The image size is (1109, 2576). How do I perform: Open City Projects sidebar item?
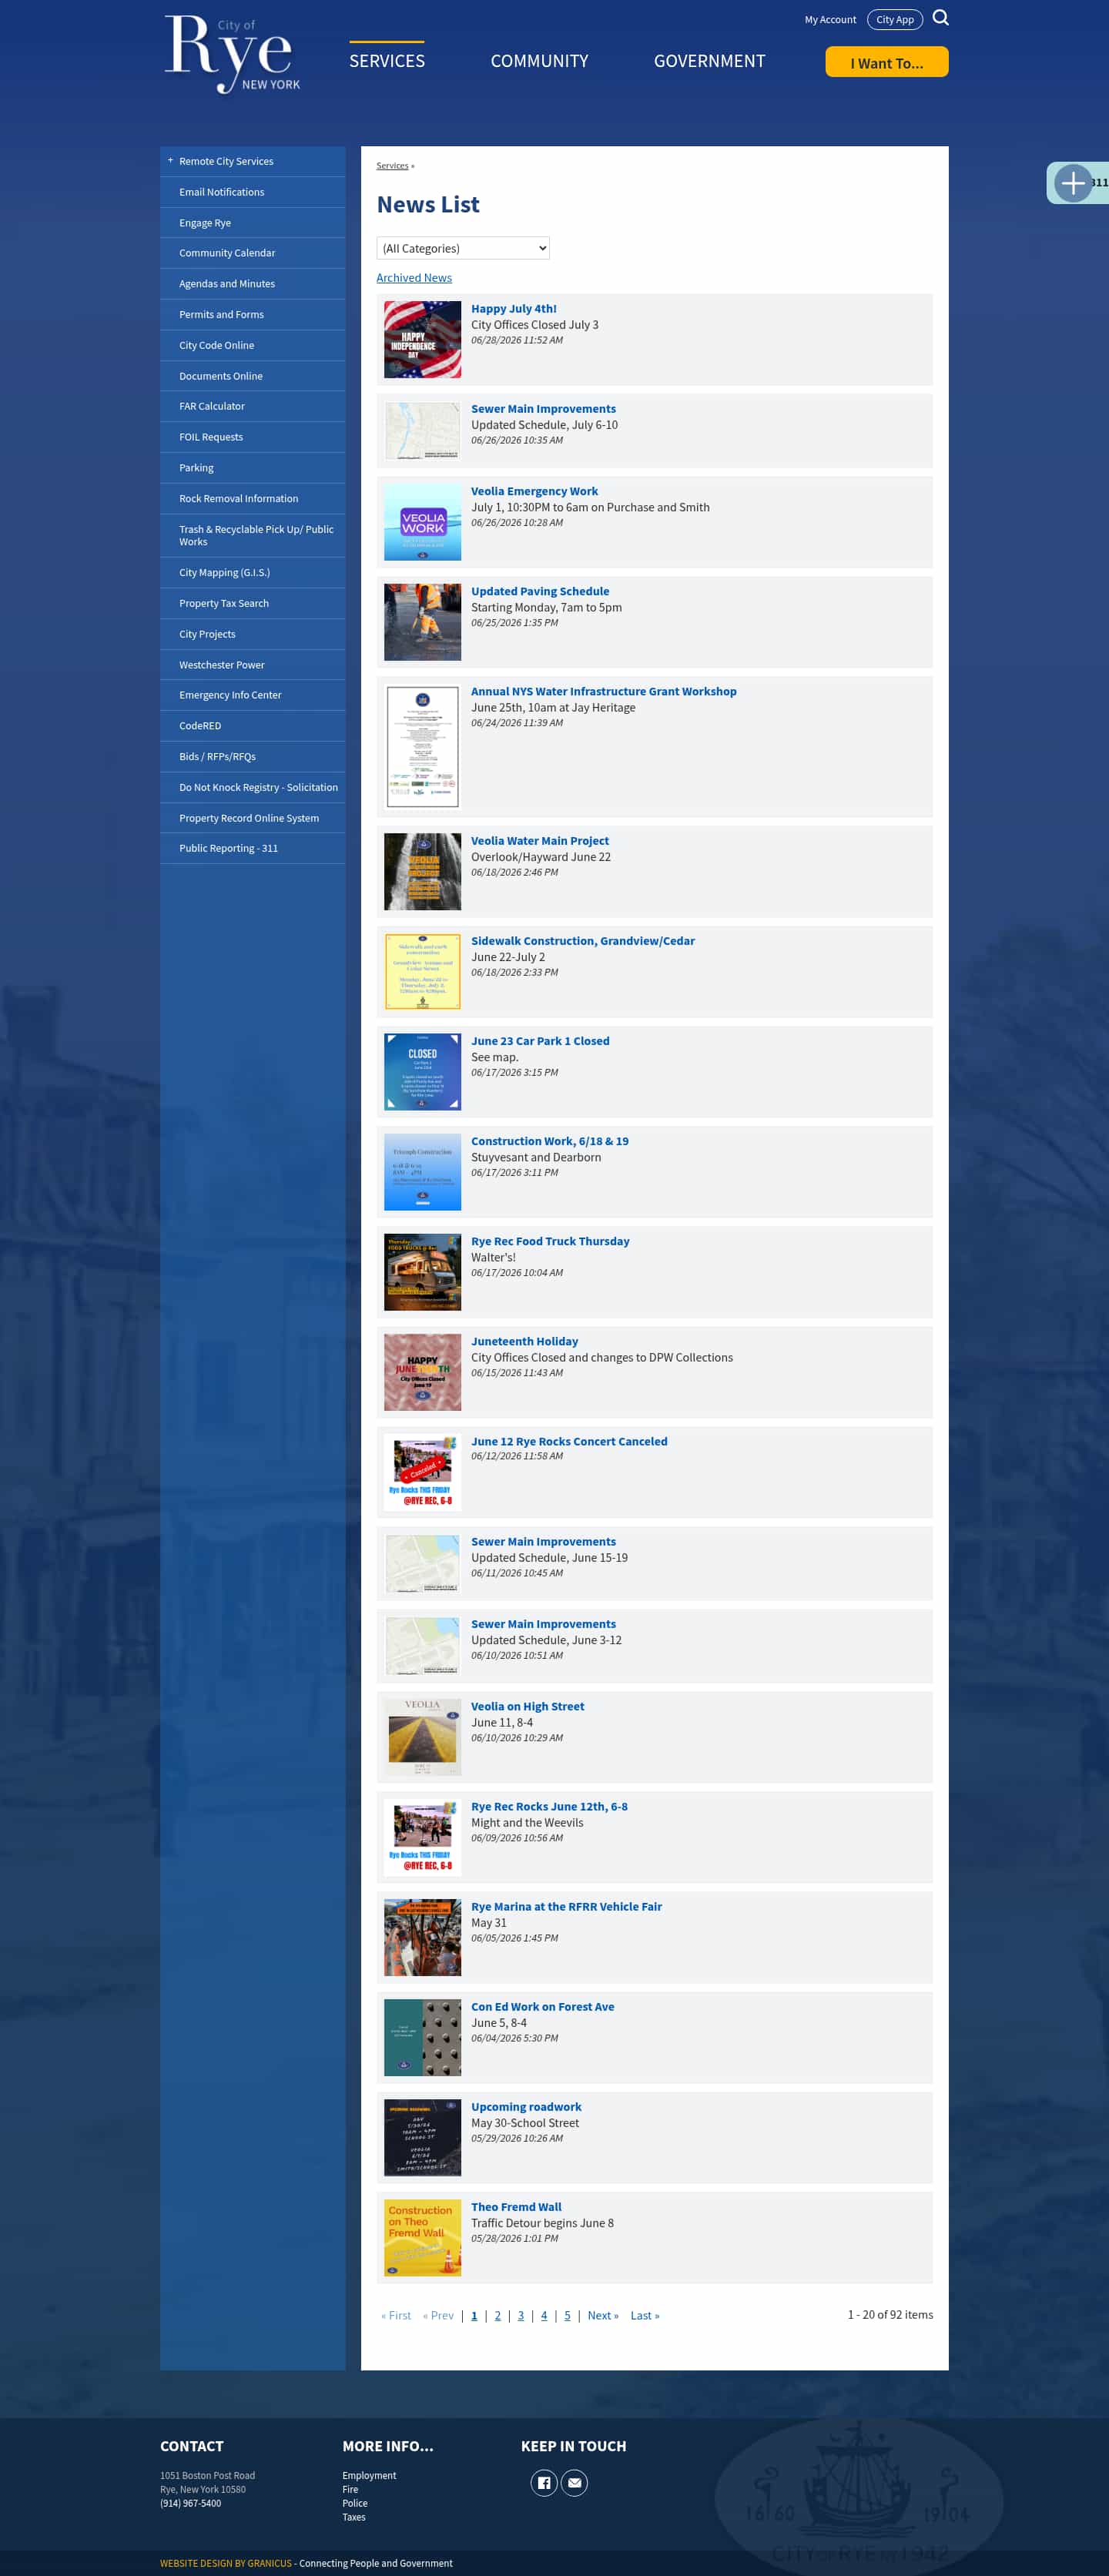(x=252, y=634)
